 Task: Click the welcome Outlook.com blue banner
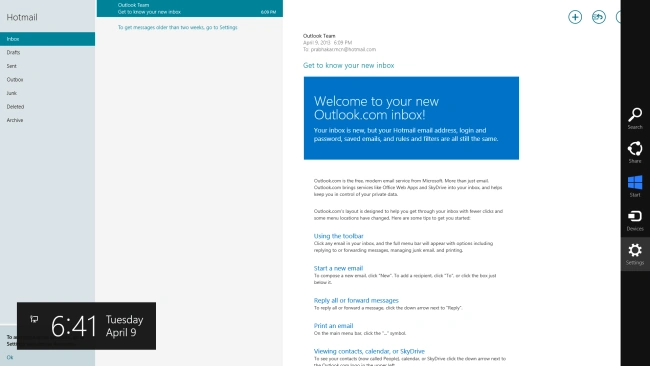(x=411, y=118)
